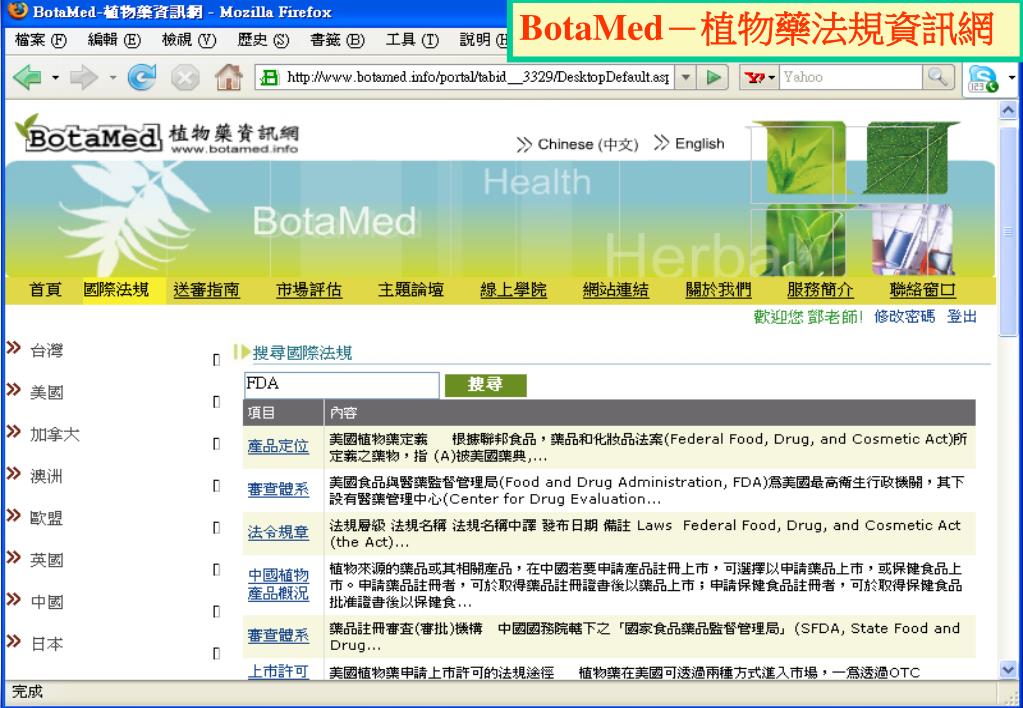Expand the 台灣 side menu marker
1023x708 pixels.
[217, 360]
